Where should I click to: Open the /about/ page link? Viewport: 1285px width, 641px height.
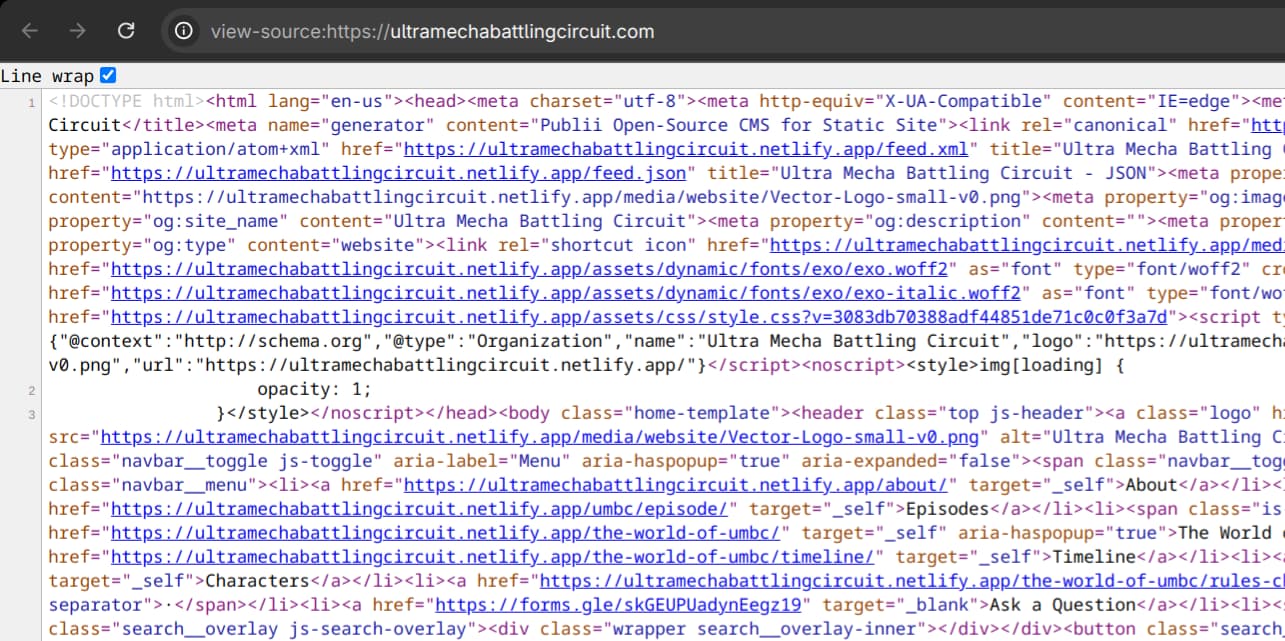[675, 485]
